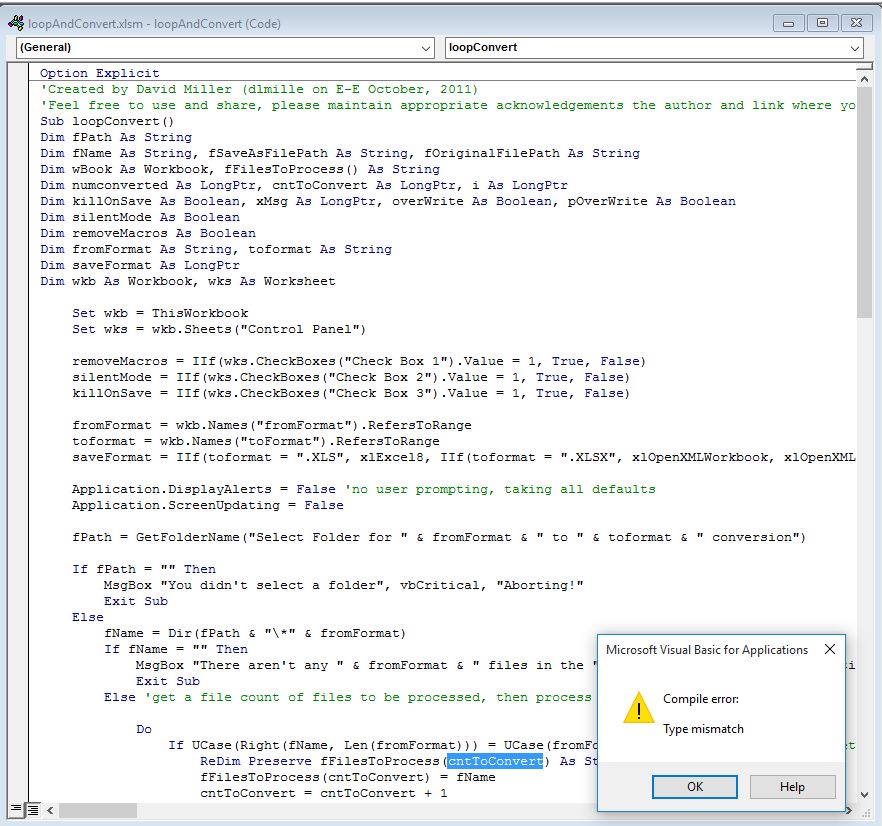Click the 'removeMacros = IIf' line
The height and width of the screenshot is (826, 882).
click(359, 361)
